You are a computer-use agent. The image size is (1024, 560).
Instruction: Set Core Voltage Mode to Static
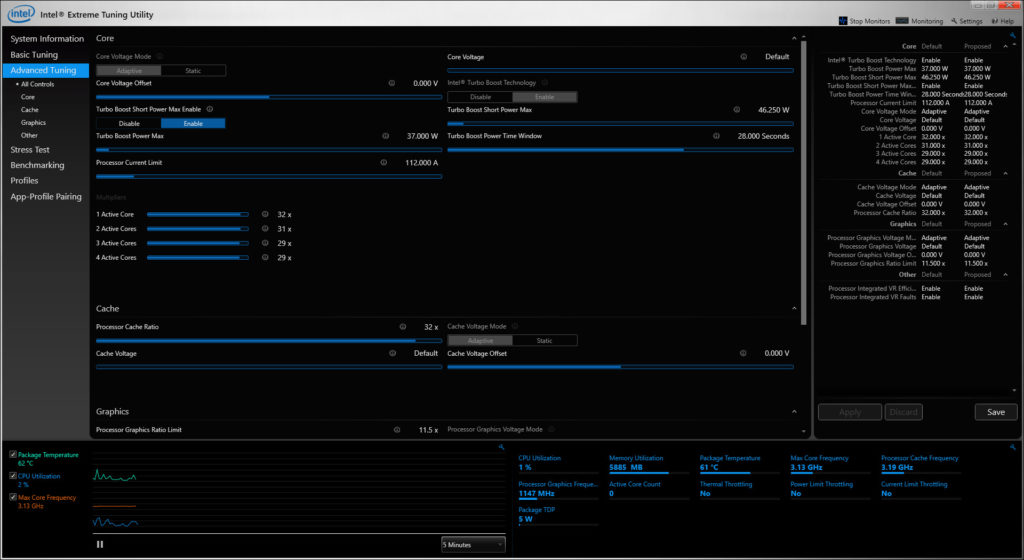point(193,70)
